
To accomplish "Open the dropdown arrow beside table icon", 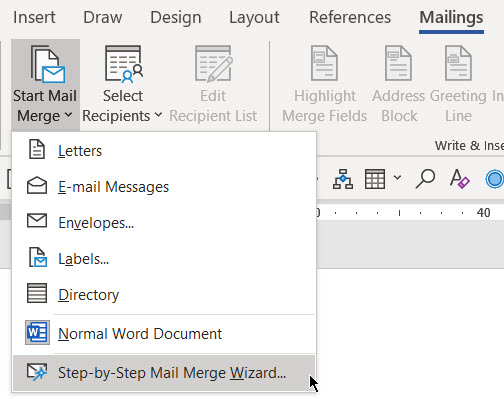I will pyautogui.click(x=397, y=177).
